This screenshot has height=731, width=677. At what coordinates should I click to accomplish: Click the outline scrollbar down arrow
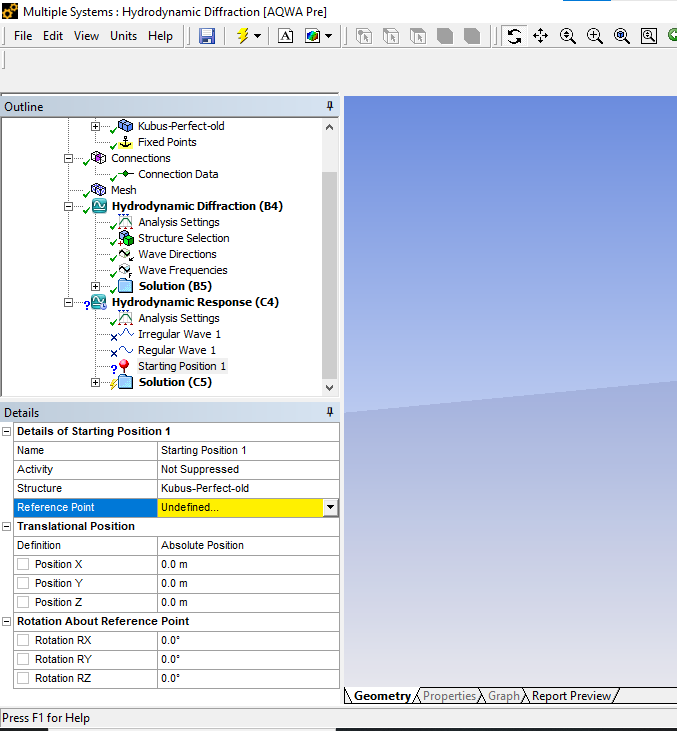click(x=329, y=387)
